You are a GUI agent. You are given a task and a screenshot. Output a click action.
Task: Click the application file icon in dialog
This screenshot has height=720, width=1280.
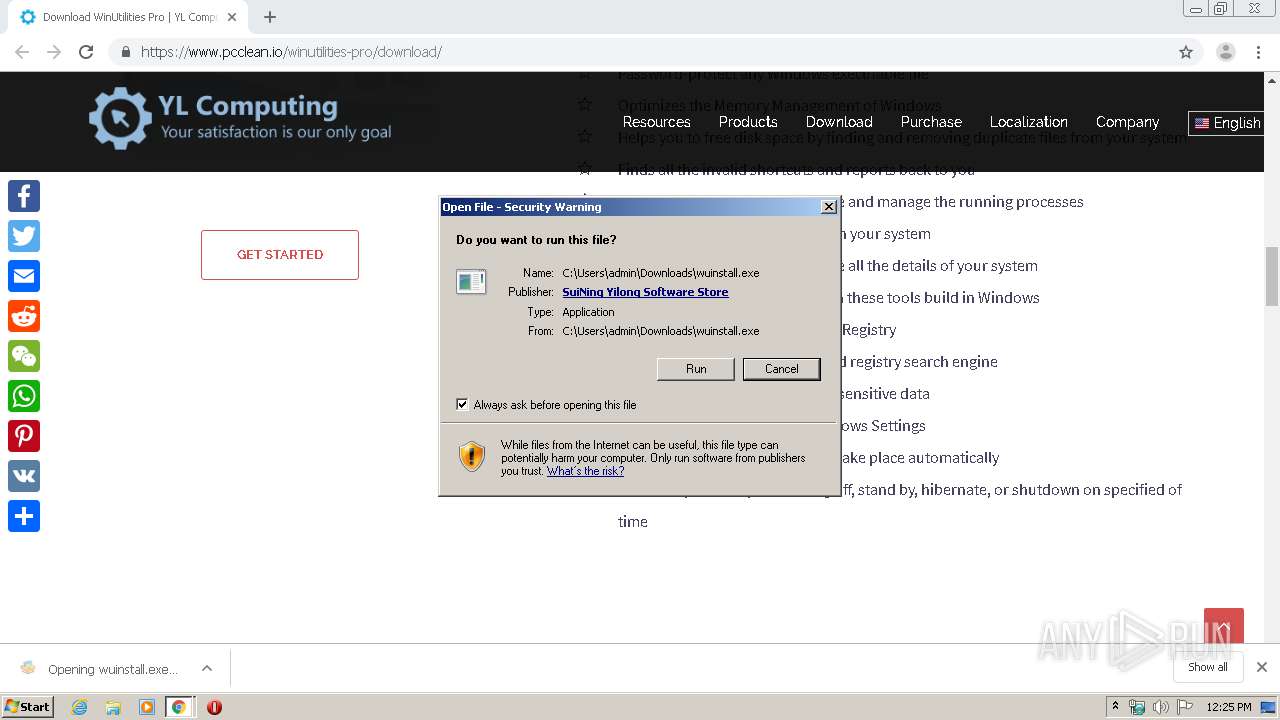471,282
